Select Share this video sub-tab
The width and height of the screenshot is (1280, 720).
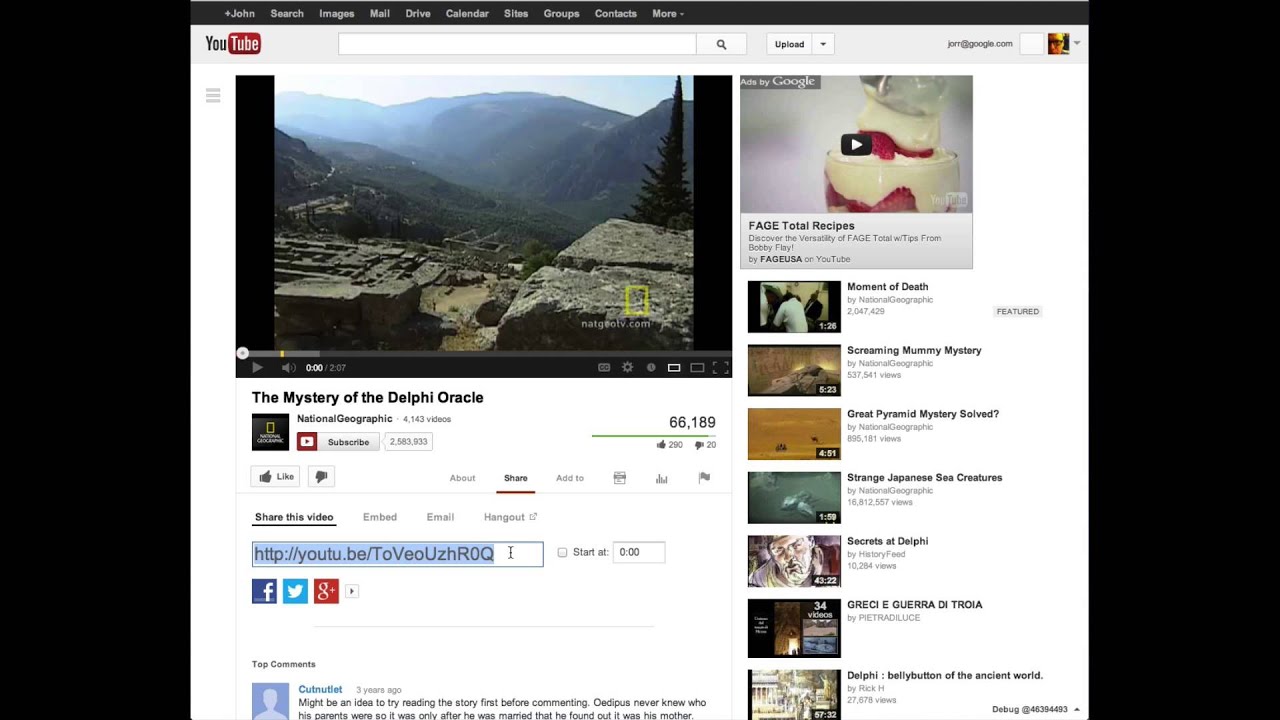[x=294, y=517]
